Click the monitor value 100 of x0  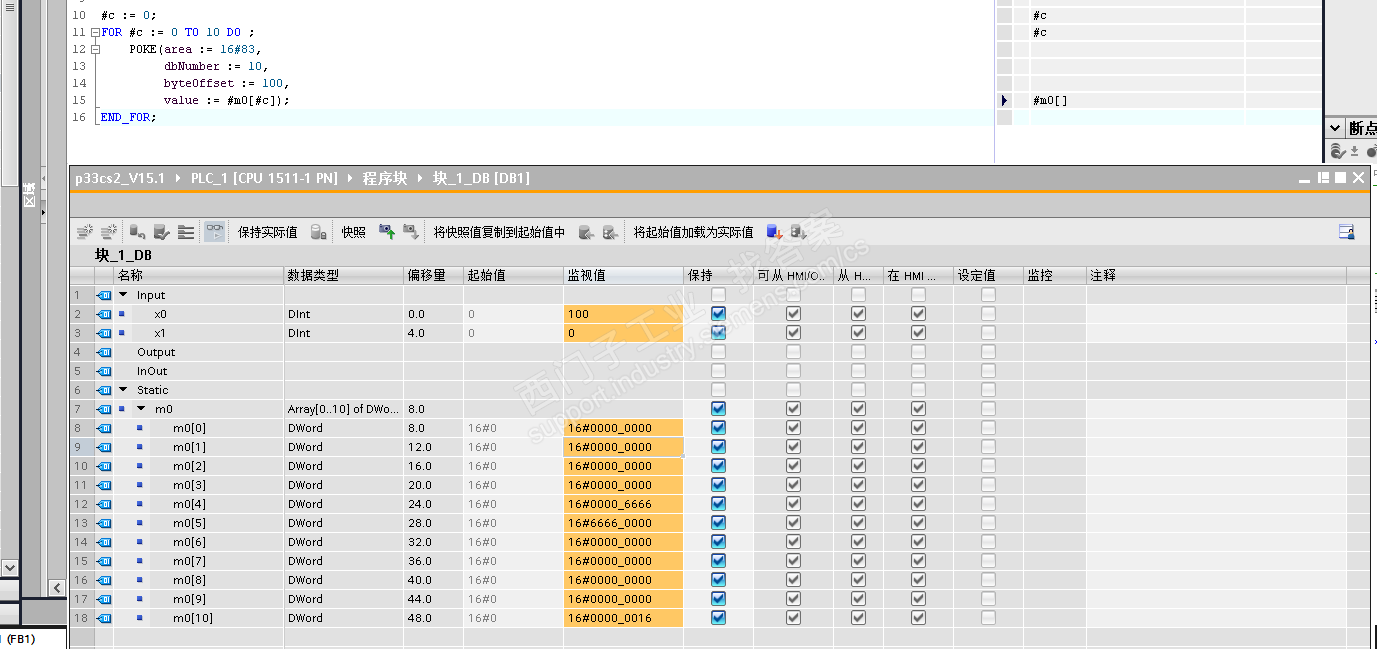point(623,314)
